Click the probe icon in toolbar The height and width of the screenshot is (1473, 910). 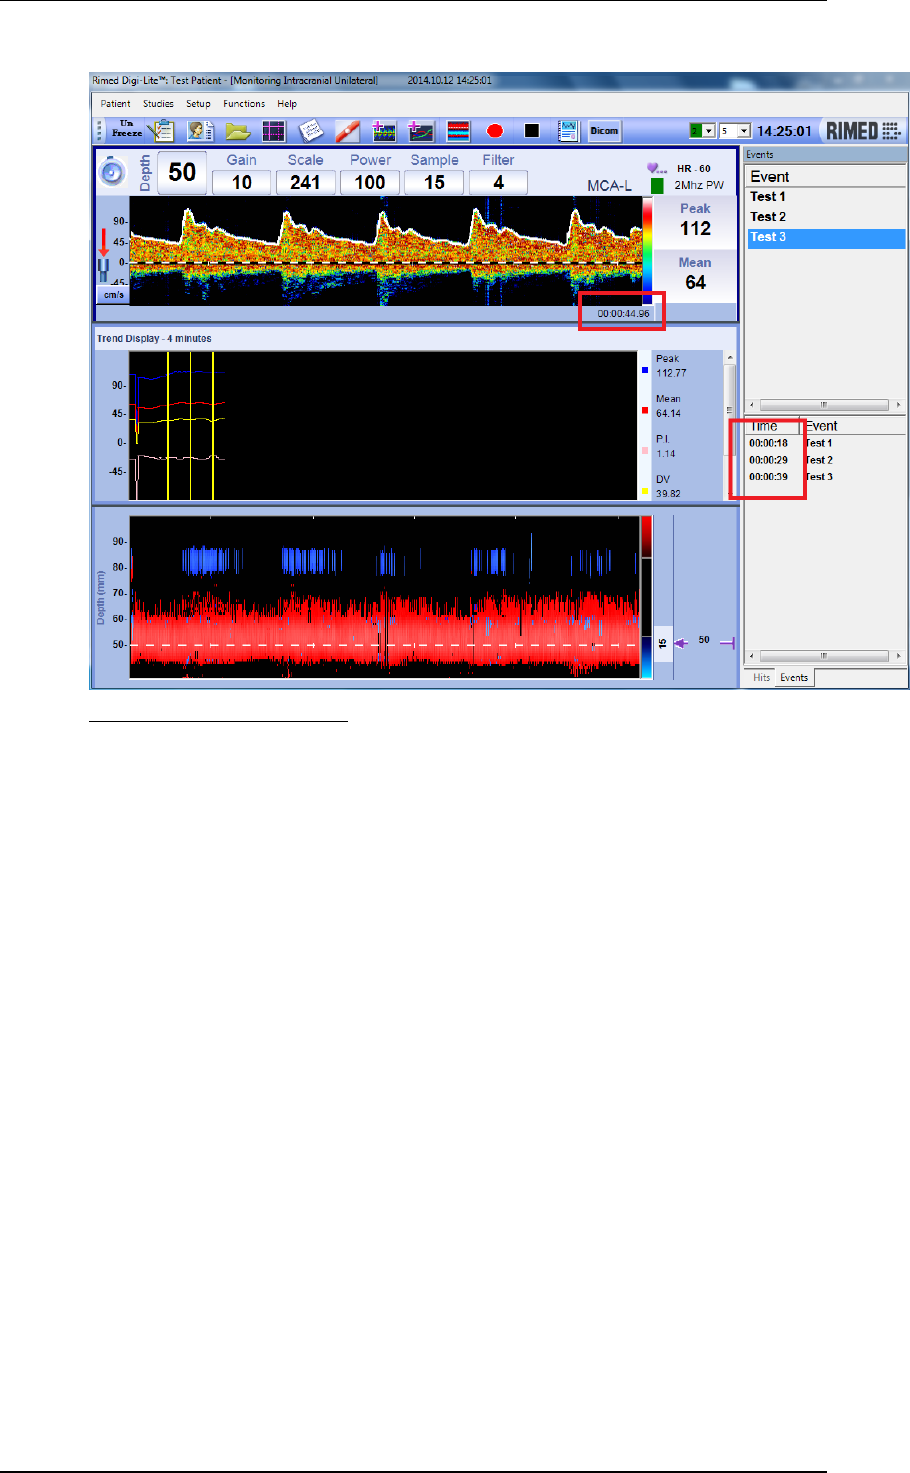point(346,131)
